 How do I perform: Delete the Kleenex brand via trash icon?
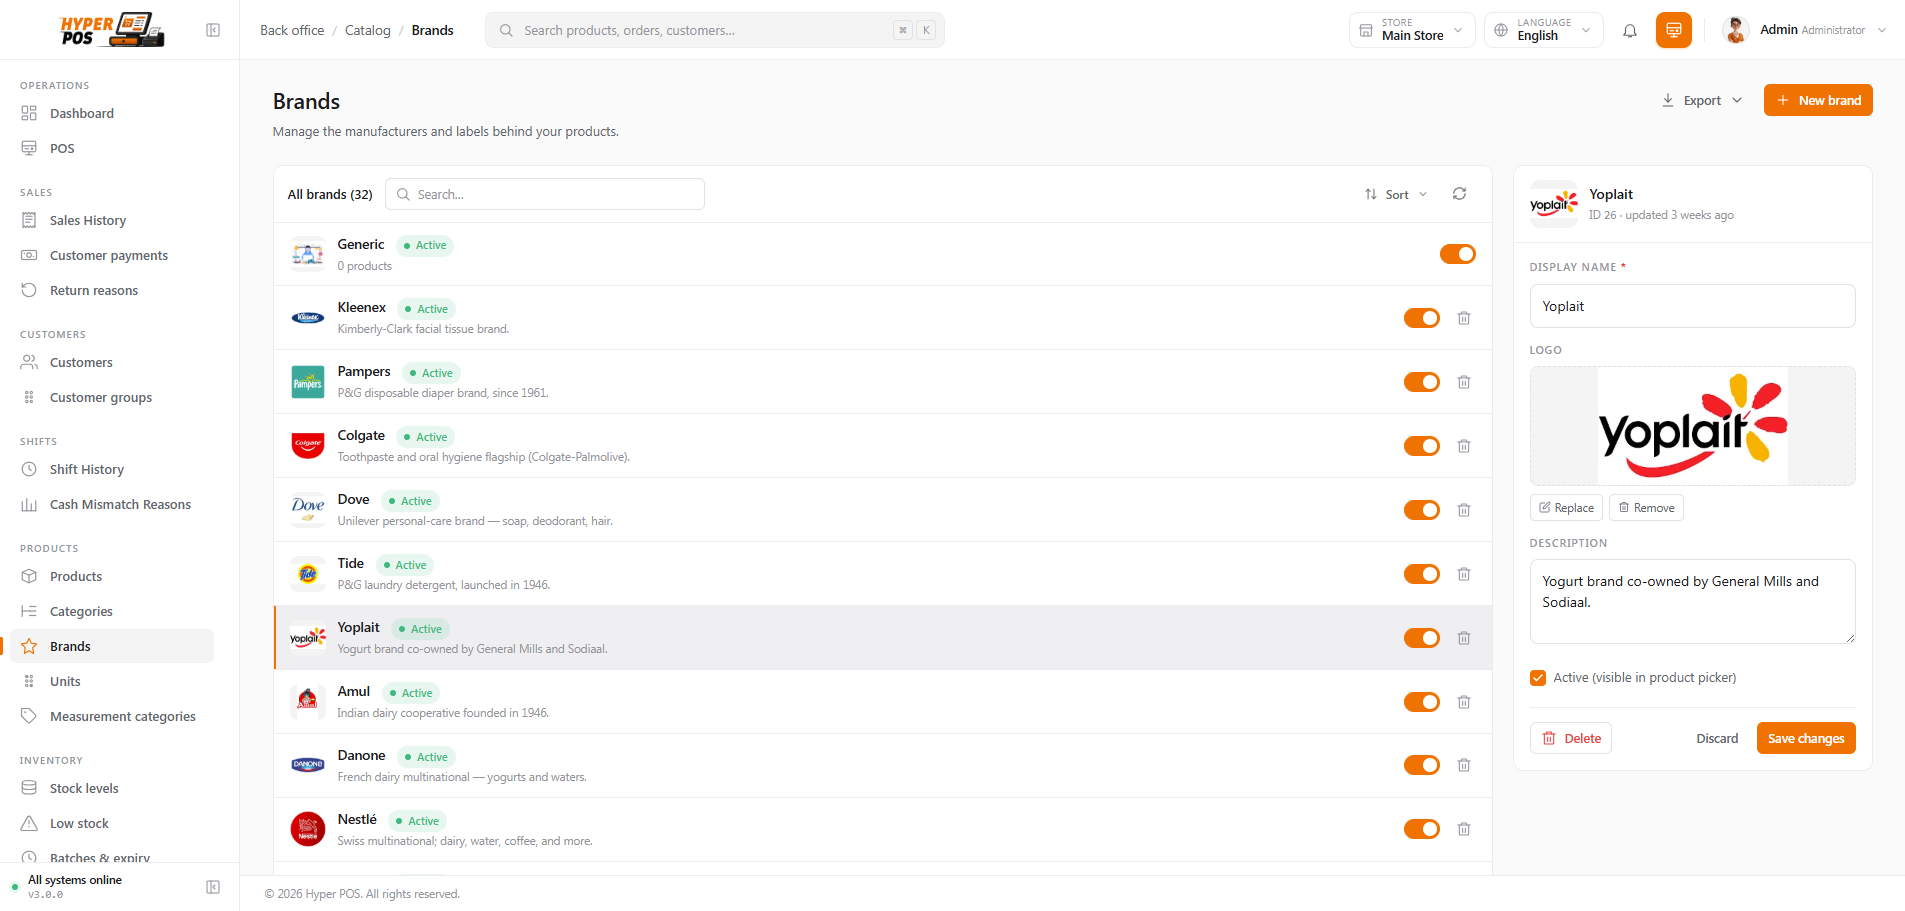1464,318
